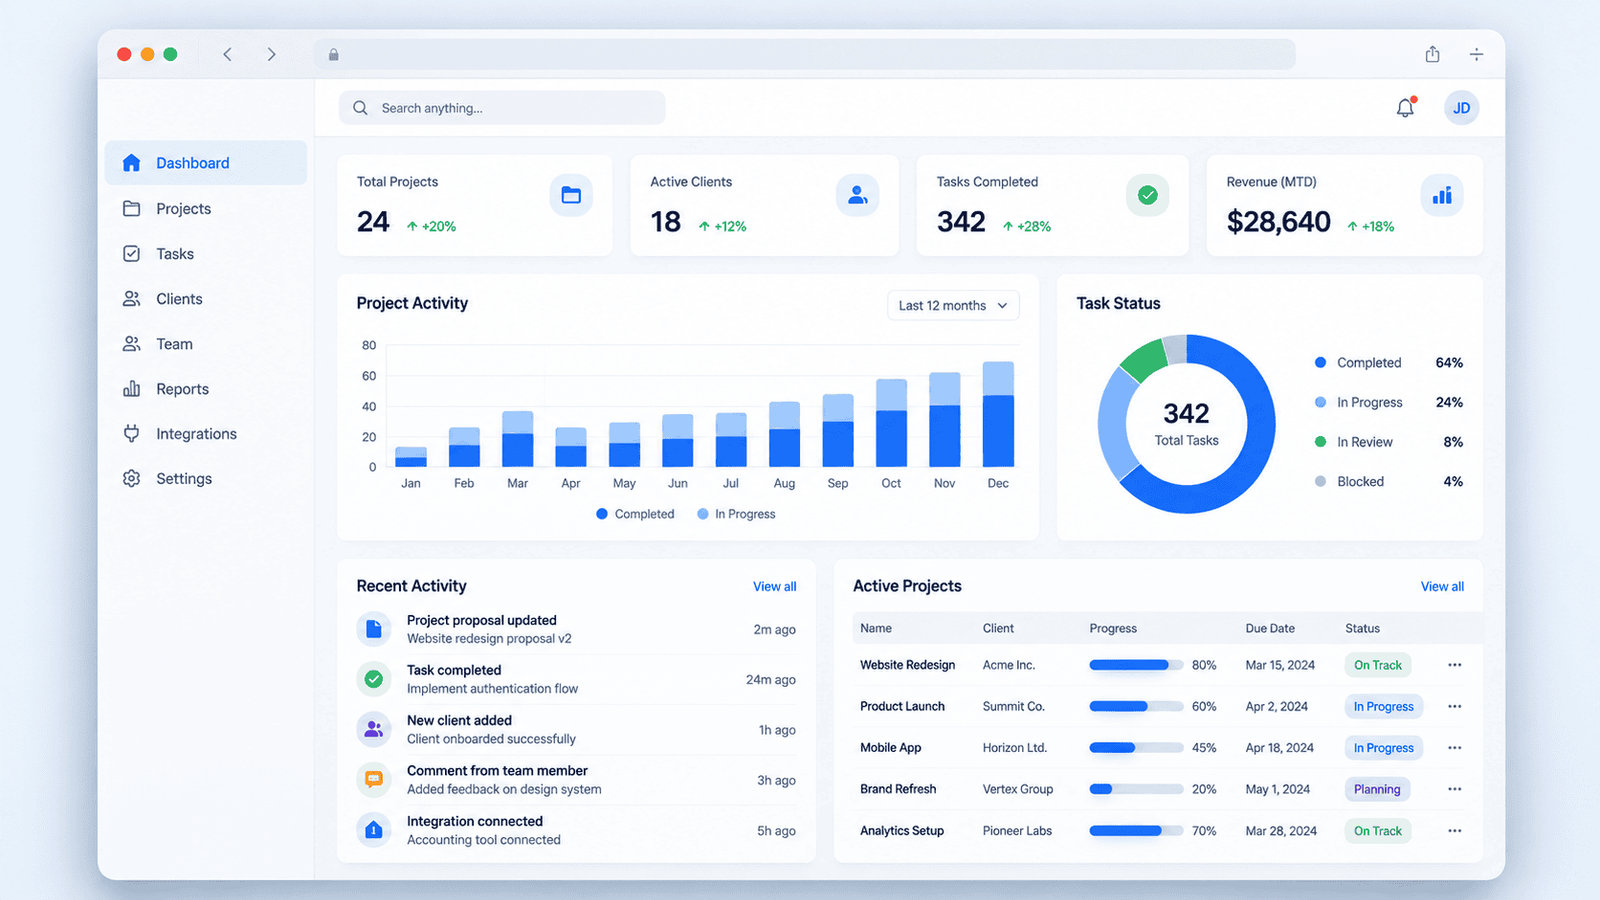The image size is (1600, 900).
Task: Click the browser share icon
Action: click(1432, 54)
